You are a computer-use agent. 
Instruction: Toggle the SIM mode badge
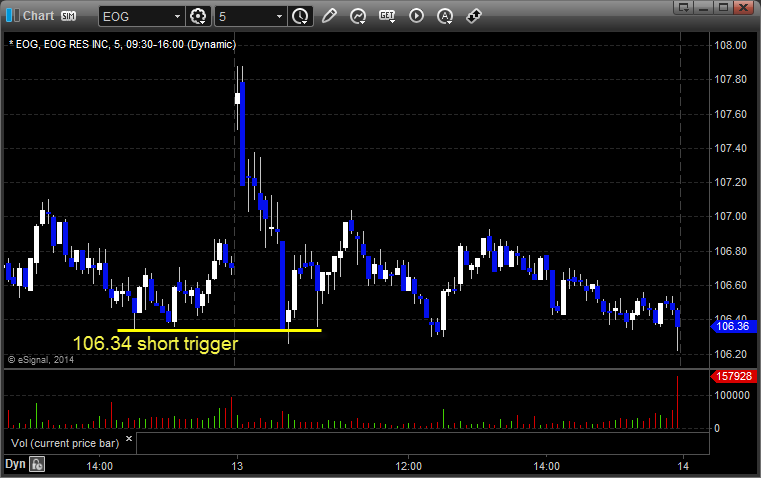click(x=68, y=16)
